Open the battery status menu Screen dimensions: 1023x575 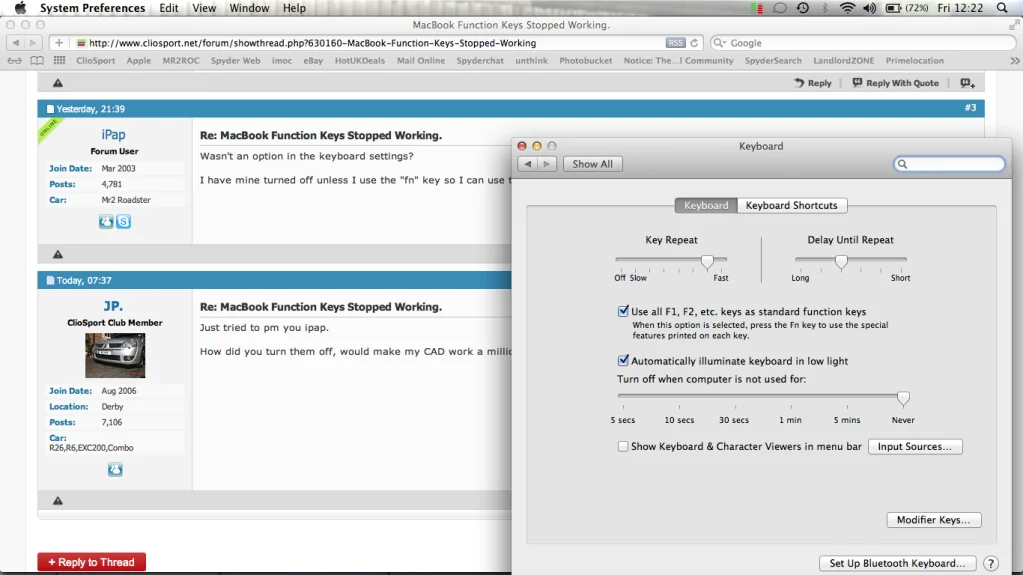(907, 8)
